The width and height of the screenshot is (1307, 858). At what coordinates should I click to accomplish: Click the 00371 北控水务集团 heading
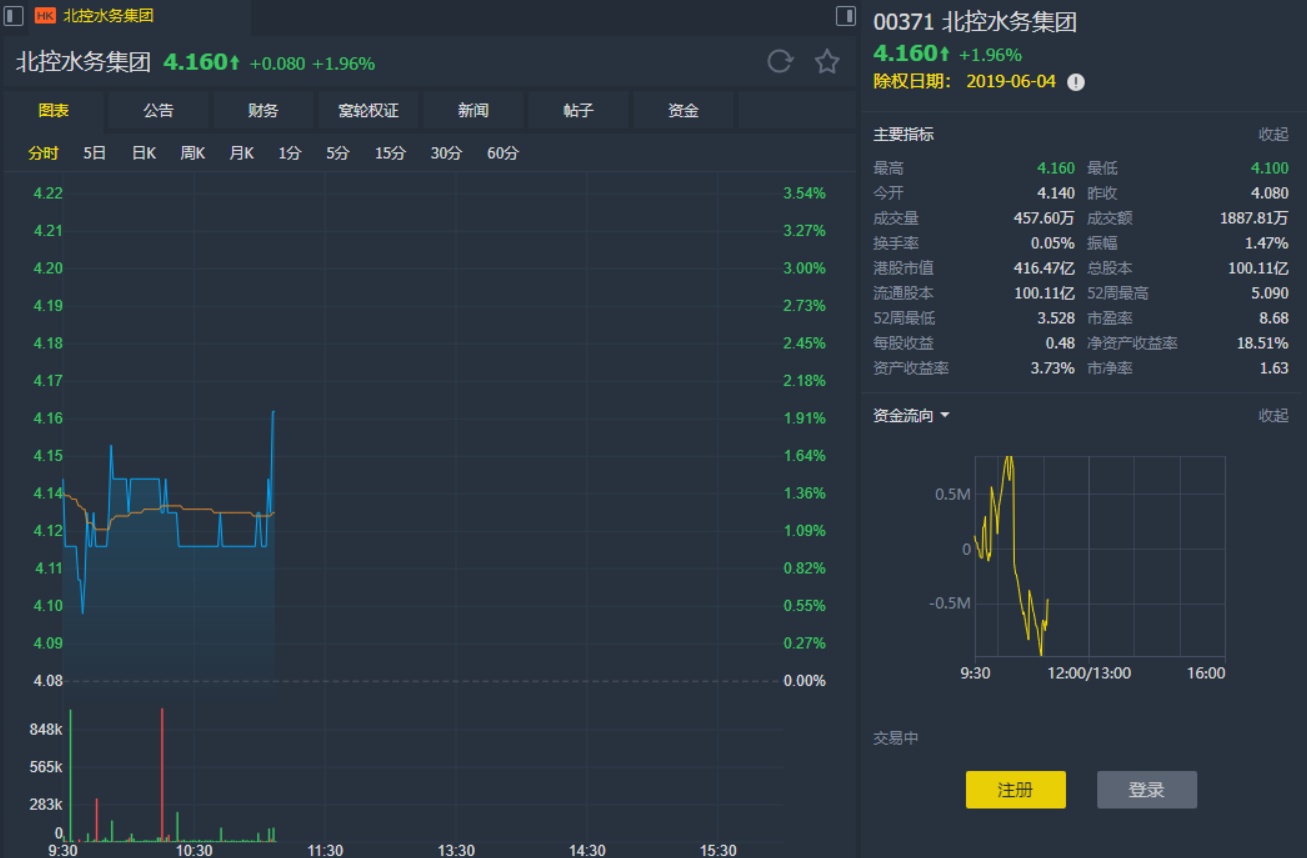click(x=975, y=23)
